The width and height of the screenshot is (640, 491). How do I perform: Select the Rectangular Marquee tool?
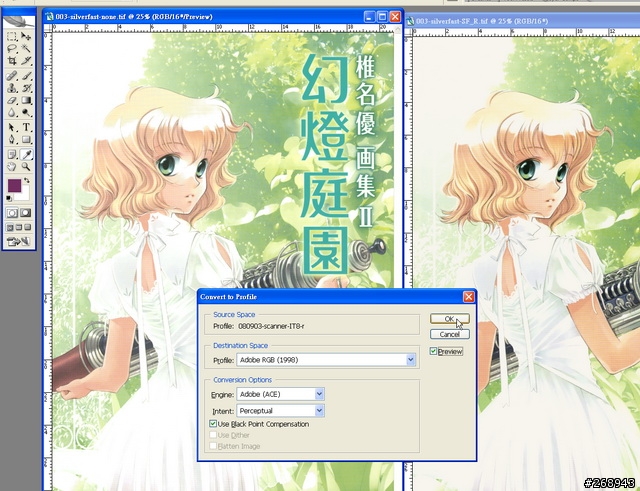pos(12,36)
